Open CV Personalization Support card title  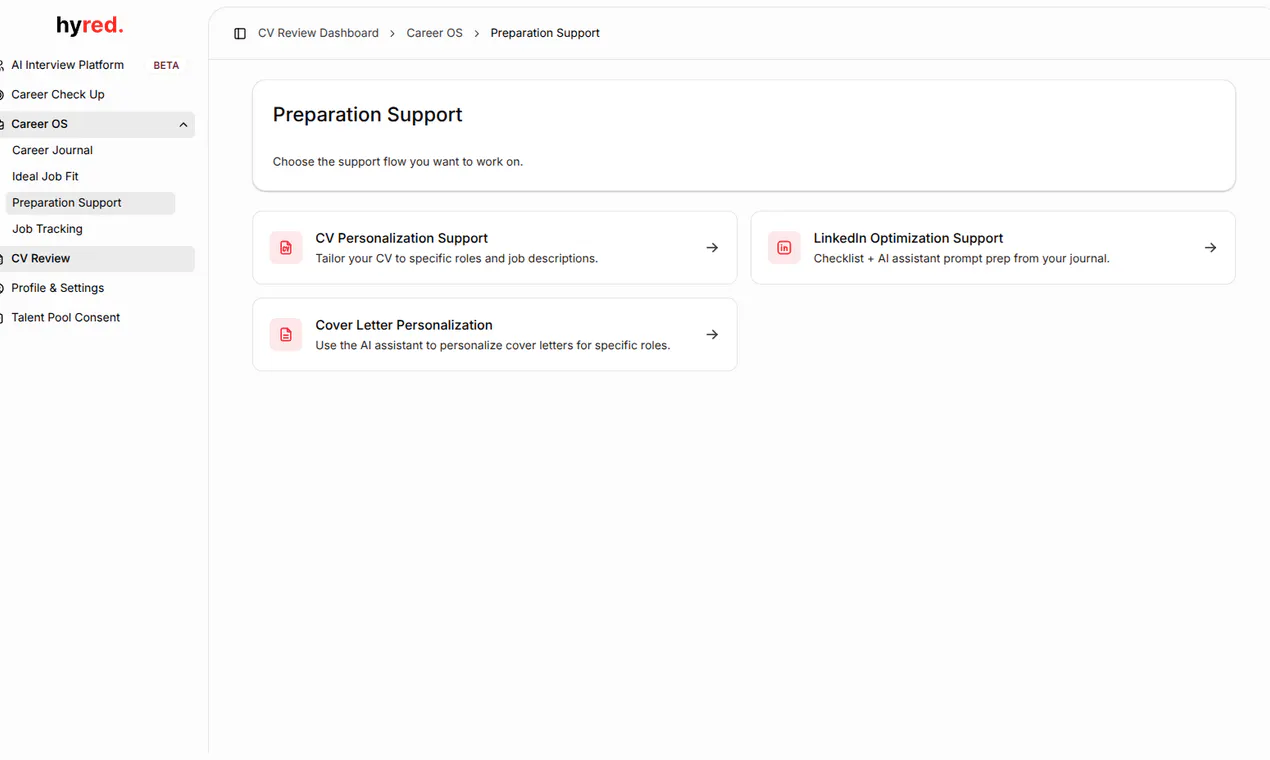click(x=402, y=238)
